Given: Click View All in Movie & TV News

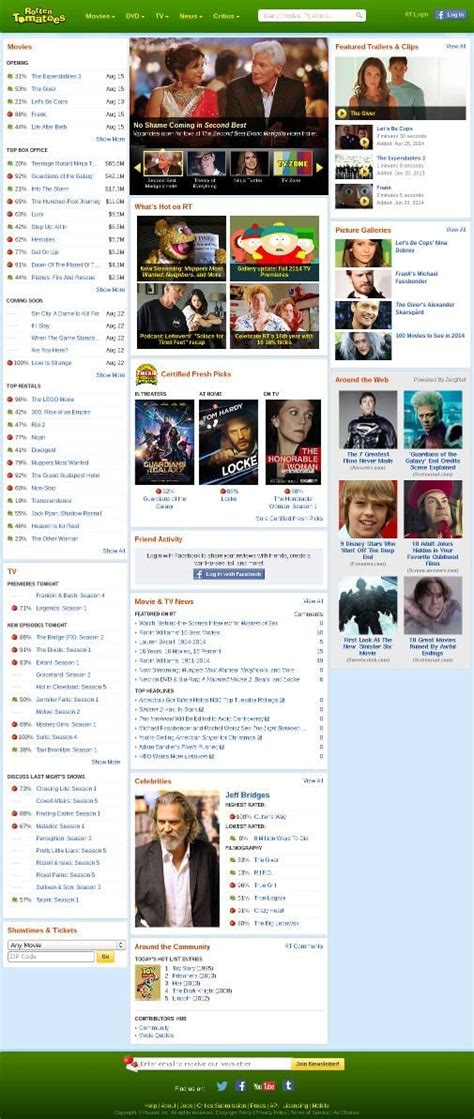Looking at the screenshot, I should click(313, 602).
